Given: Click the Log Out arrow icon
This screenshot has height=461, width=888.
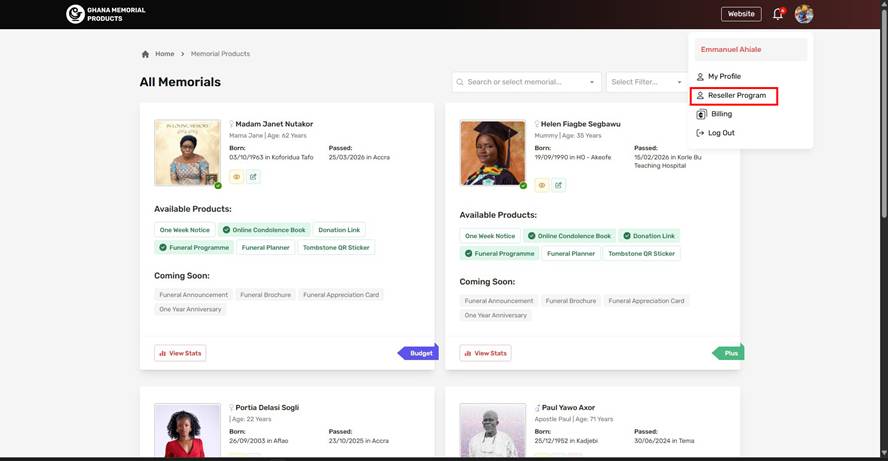Looking at the screenshot, I should click(x=700, y=133).
